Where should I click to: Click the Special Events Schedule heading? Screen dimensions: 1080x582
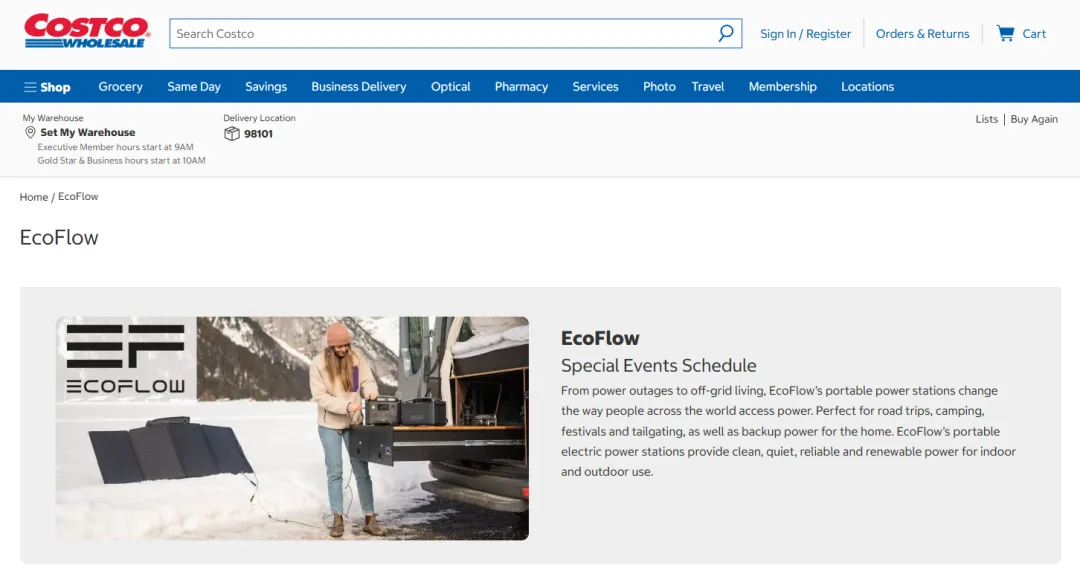click(658, 366)
